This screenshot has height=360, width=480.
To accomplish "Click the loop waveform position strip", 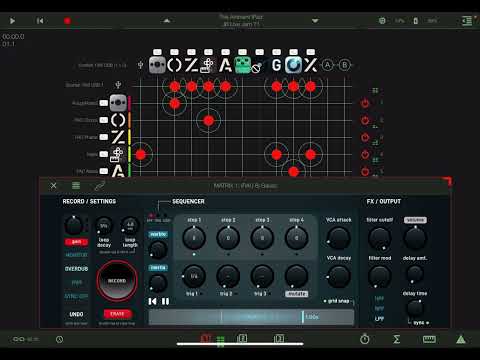I will (x=251, y=317).
